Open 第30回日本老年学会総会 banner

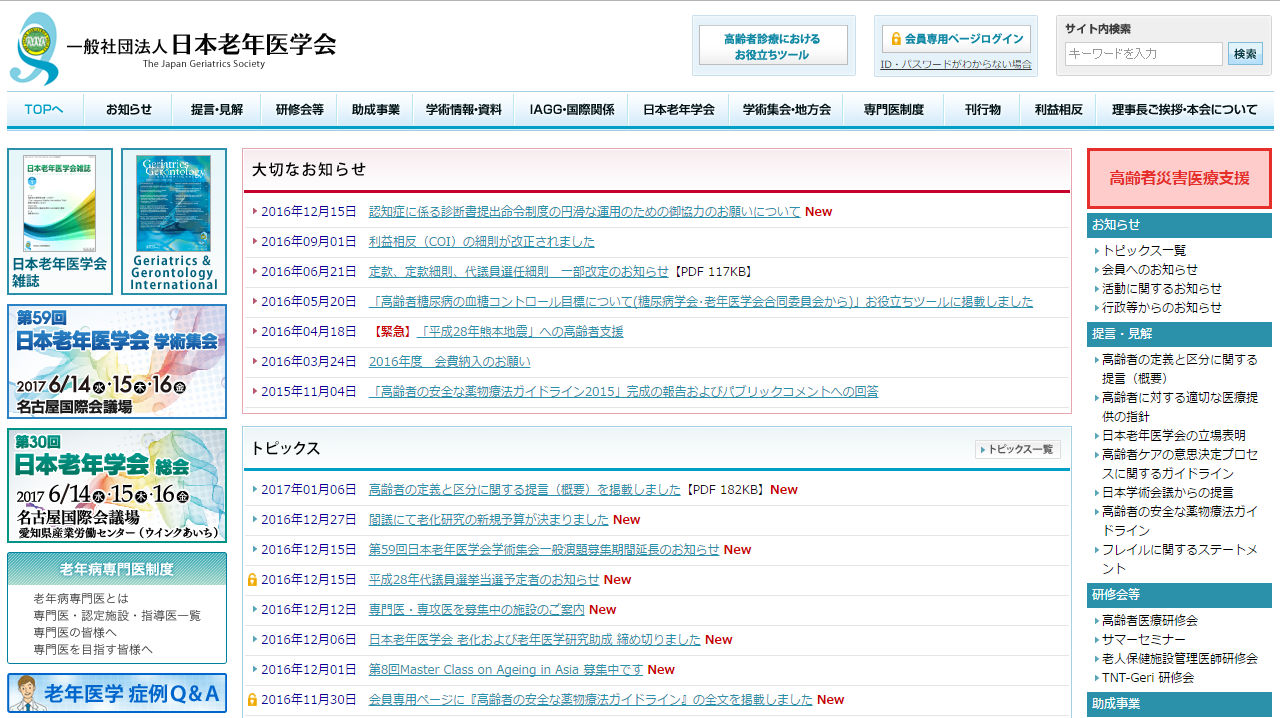117,486
